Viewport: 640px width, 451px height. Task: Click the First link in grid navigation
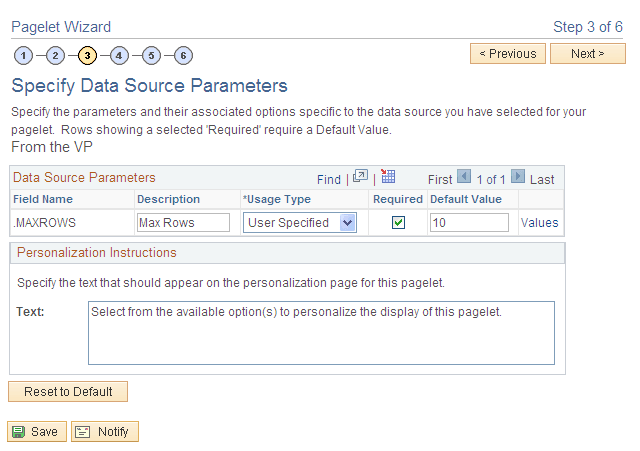point(440,180)
